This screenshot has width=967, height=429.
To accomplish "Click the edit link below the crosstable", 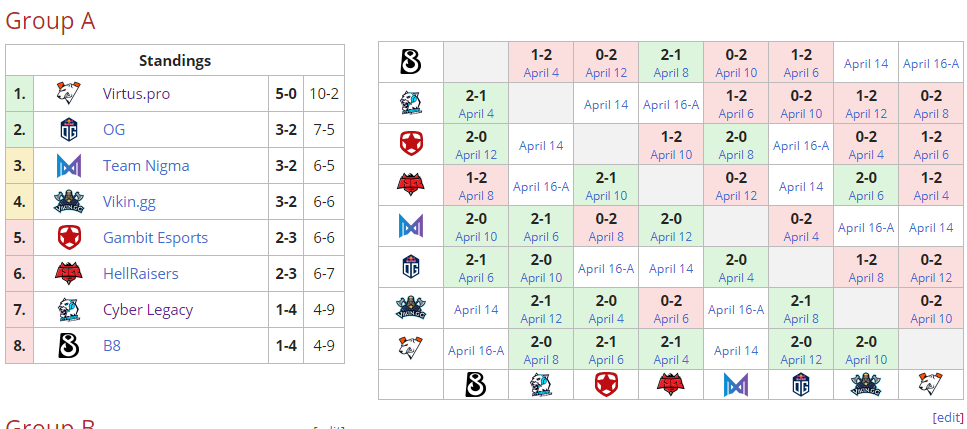I will 947,417.
